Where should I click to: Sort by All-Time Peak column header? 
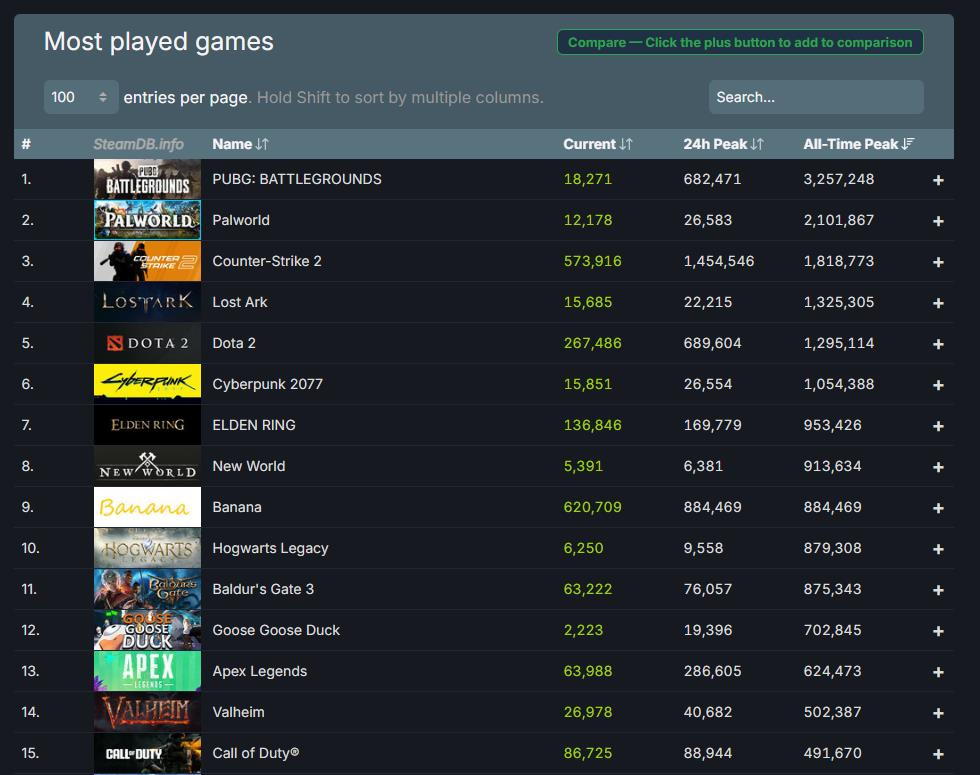[x=858, y=144]
